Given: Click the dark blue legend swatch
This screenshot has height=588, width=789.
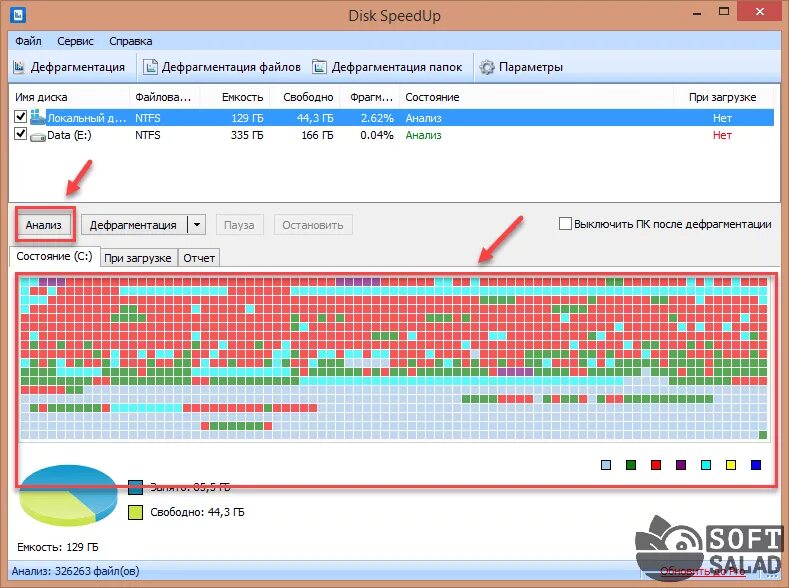Looking at the screenshot, I should [x=756, y=465].
